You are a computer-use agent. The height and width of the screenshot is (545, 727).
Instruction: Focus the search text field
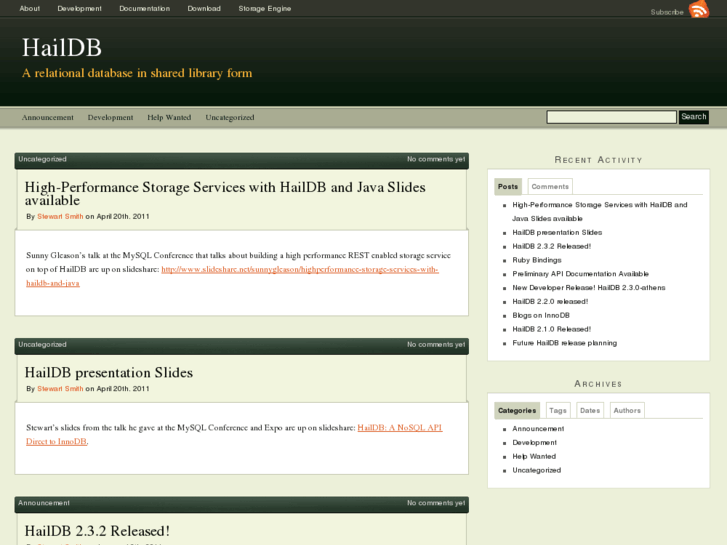tap(611, 117)
